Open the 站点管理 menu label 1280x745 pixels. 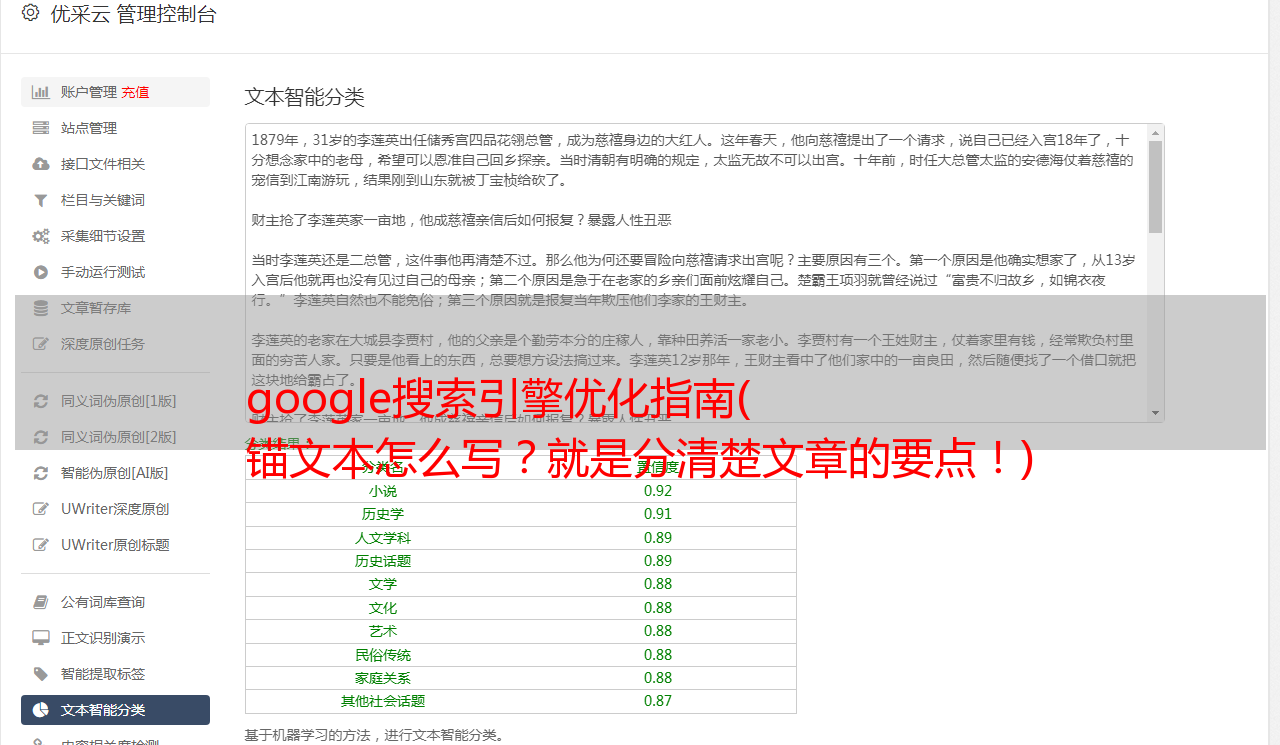pos(89,128)
